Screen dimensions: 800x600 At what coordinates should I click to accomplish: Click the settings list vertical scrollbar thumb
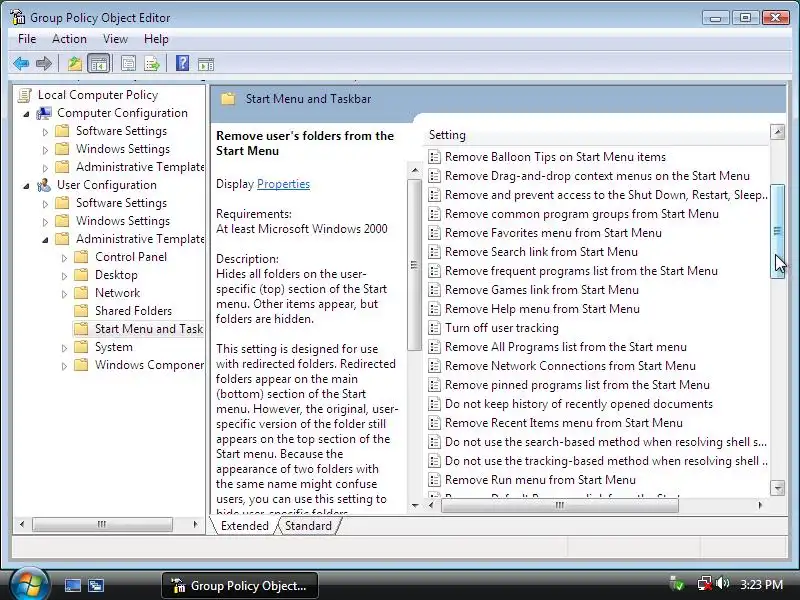777,232
